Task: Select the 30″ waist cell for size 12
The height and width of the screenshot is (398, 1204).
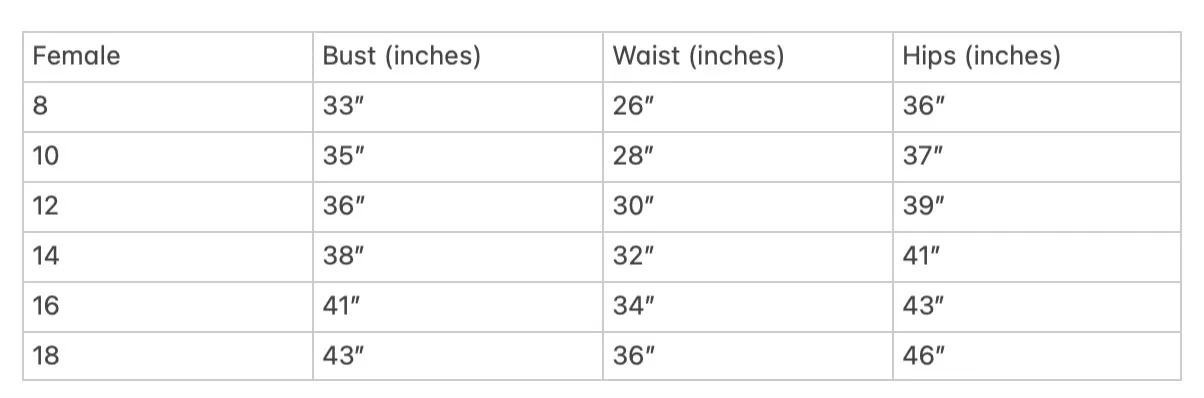Action: [748, 207]
